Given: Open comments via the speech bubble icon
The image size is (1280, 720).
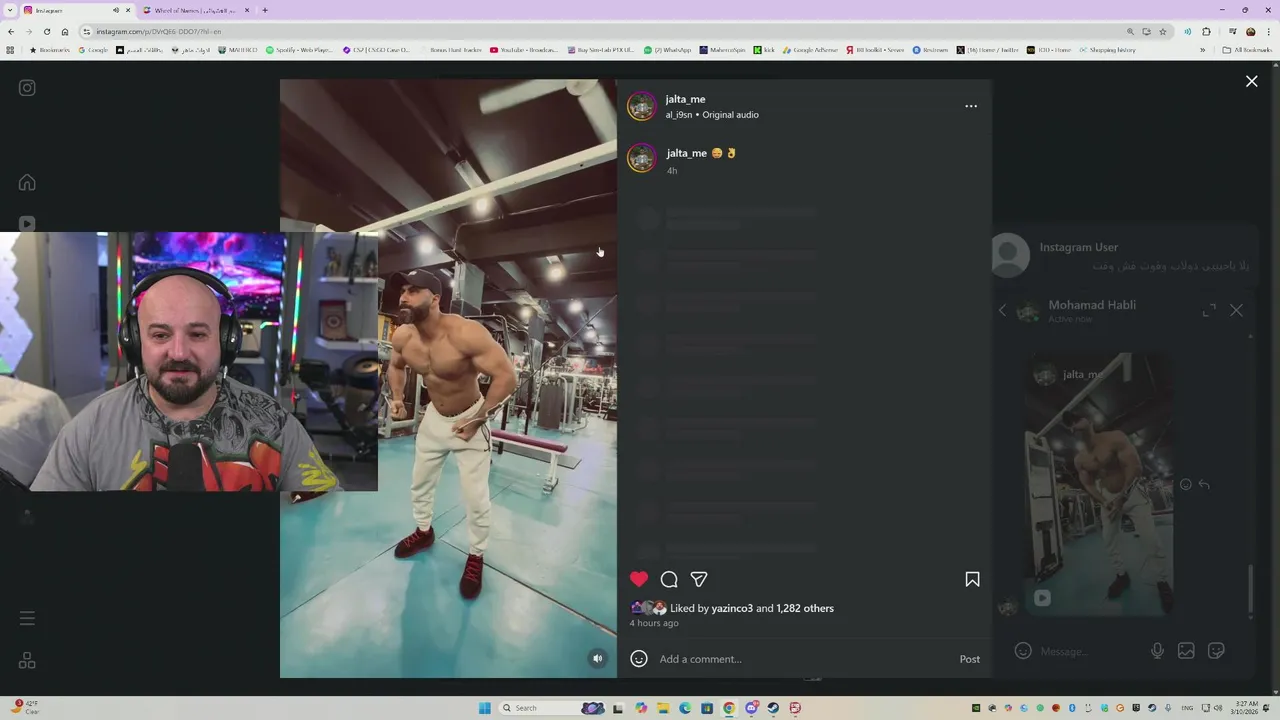Looking at the screenshot, I should coord(669,579).
